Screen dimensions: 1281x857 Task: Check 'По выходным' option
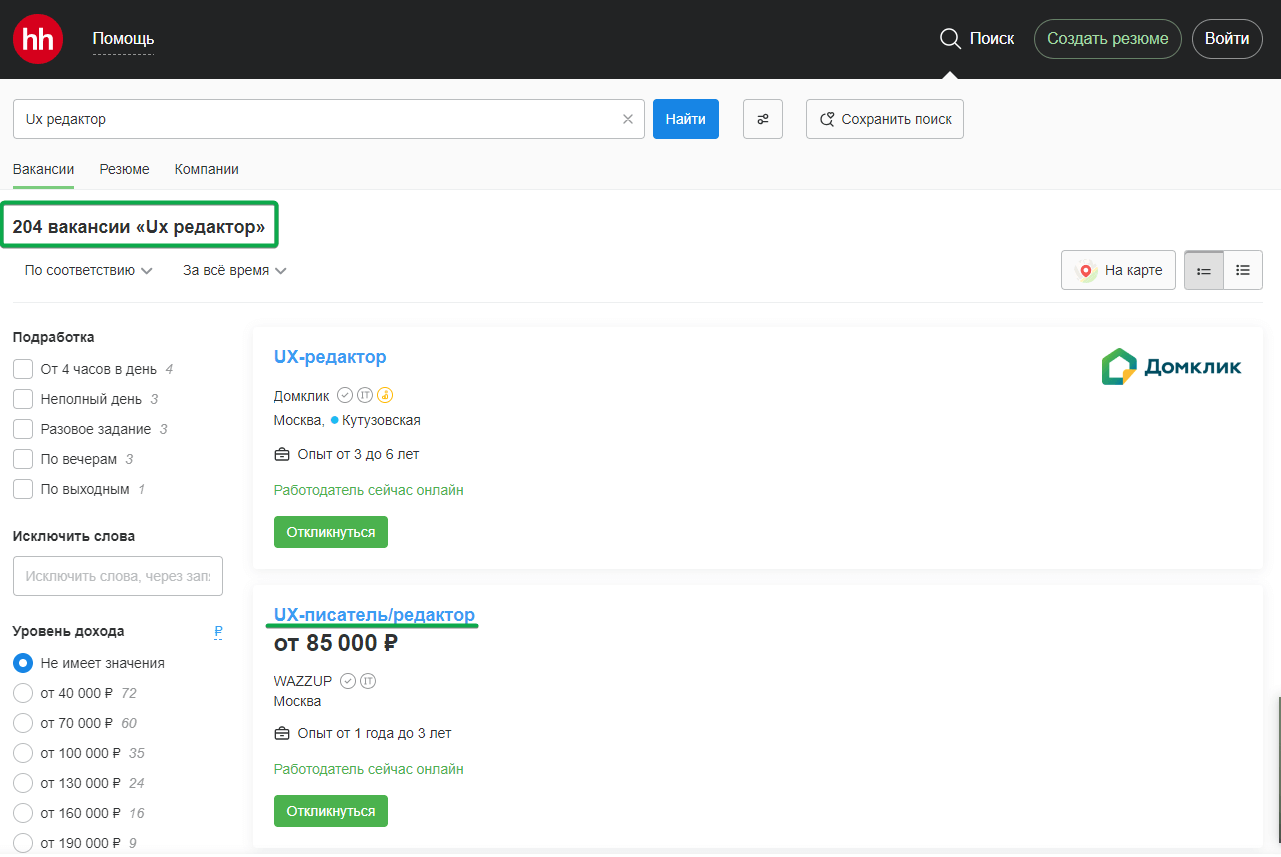pyautogui.click(x=23, y=489)
